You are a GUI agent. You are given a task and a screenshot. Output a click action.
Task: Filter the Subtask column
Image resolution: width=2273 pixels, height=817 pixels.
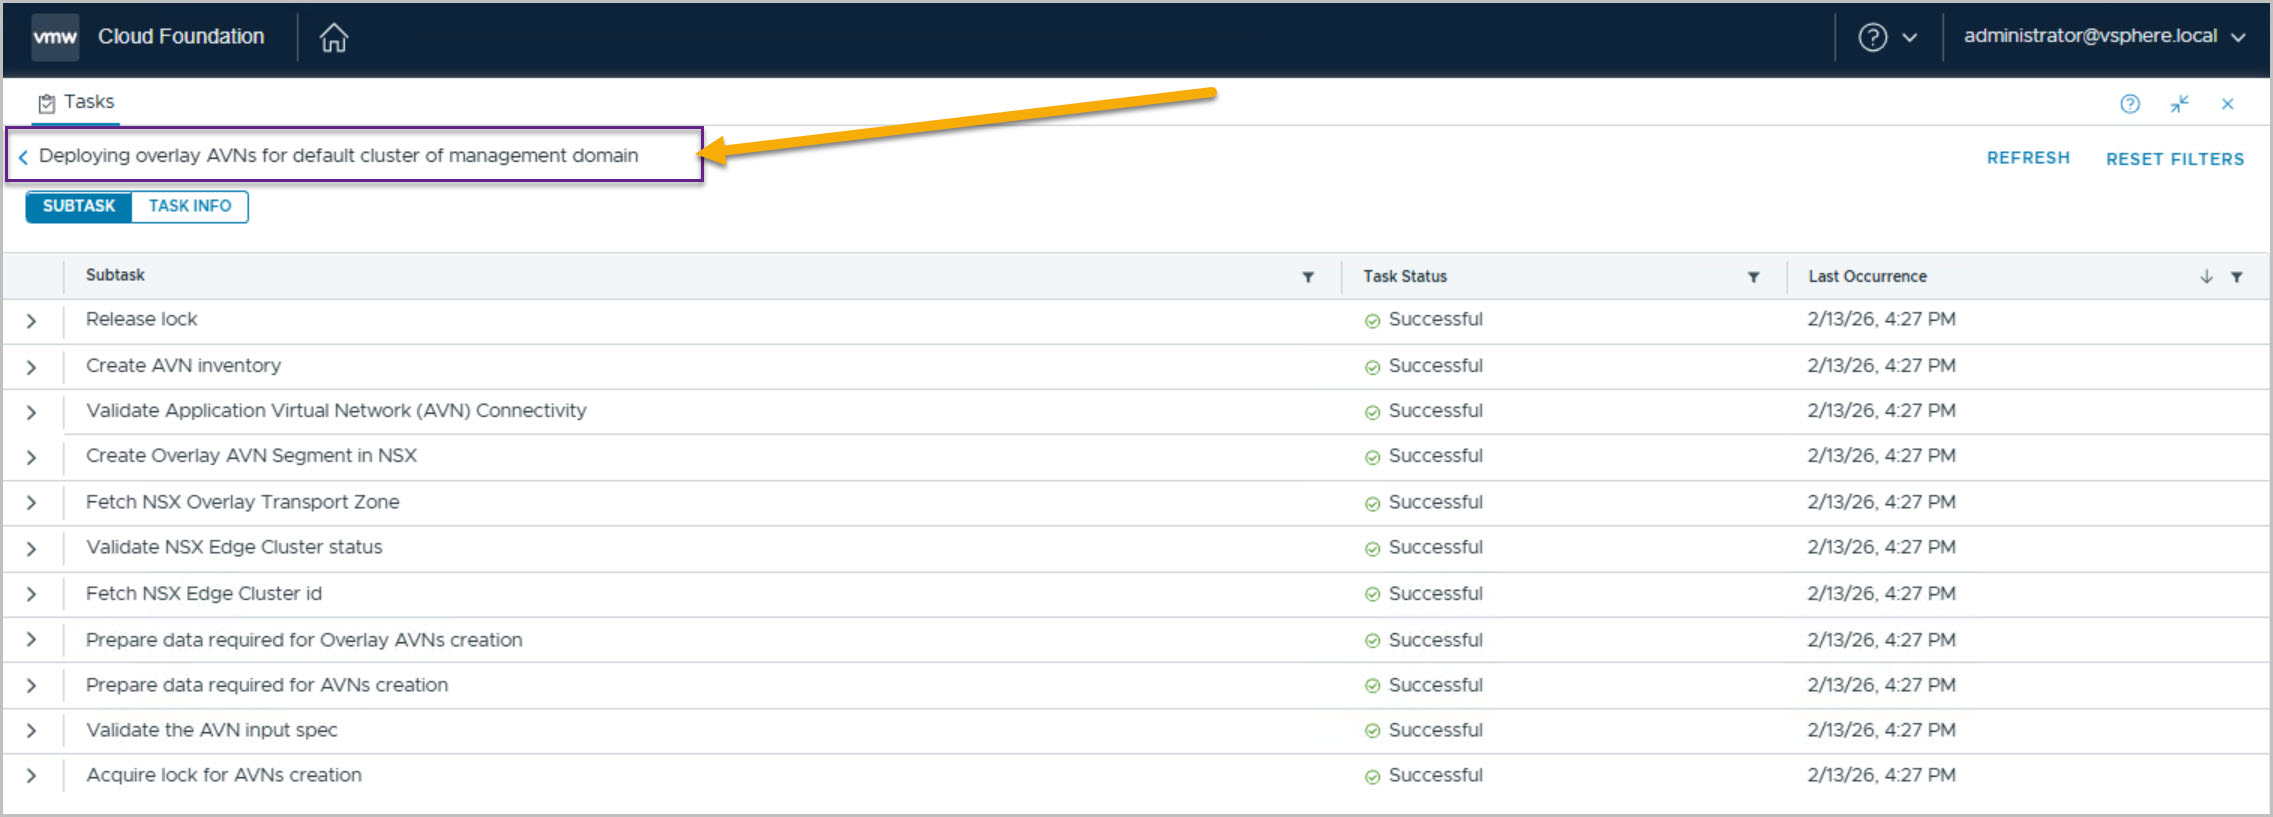[1308, 277]
